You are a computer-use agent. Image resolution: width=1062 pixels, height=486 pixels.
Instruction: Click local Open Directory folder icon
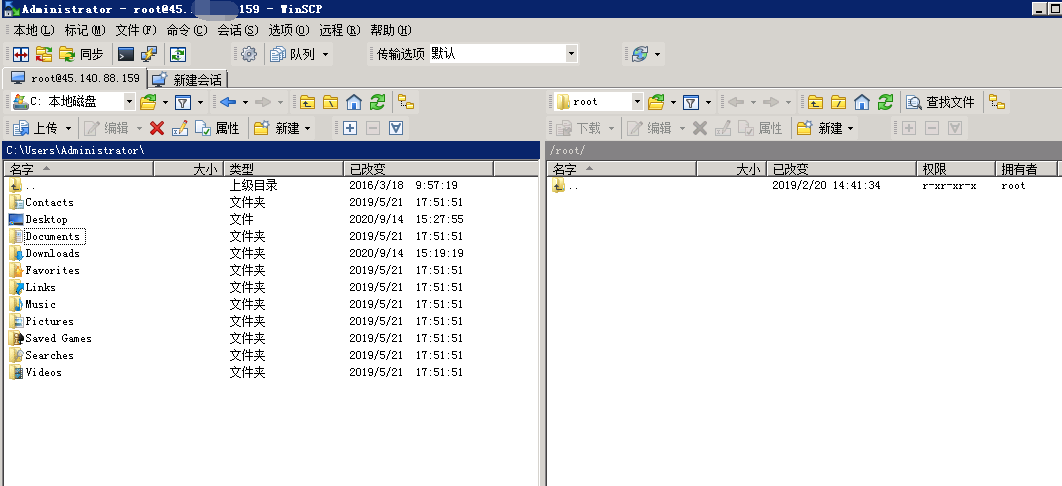(x=148, y=102)
